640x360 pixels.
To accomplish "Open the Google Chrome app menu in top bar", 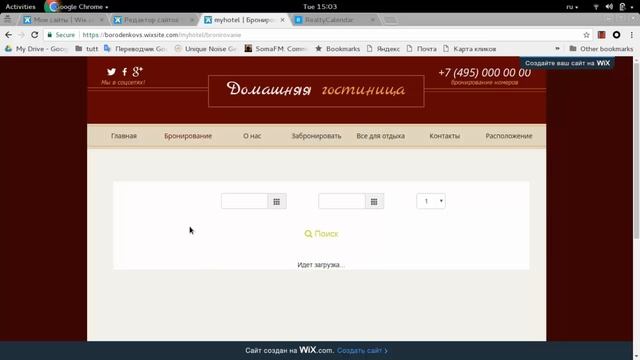I will (78, 7).
